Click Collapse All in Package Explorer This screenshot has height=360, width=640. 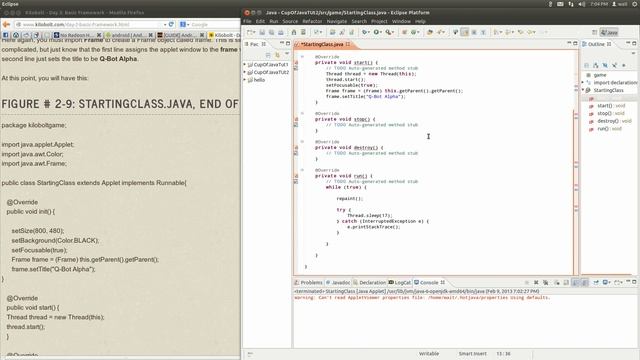pyautogui.click(x=268, y=55)
